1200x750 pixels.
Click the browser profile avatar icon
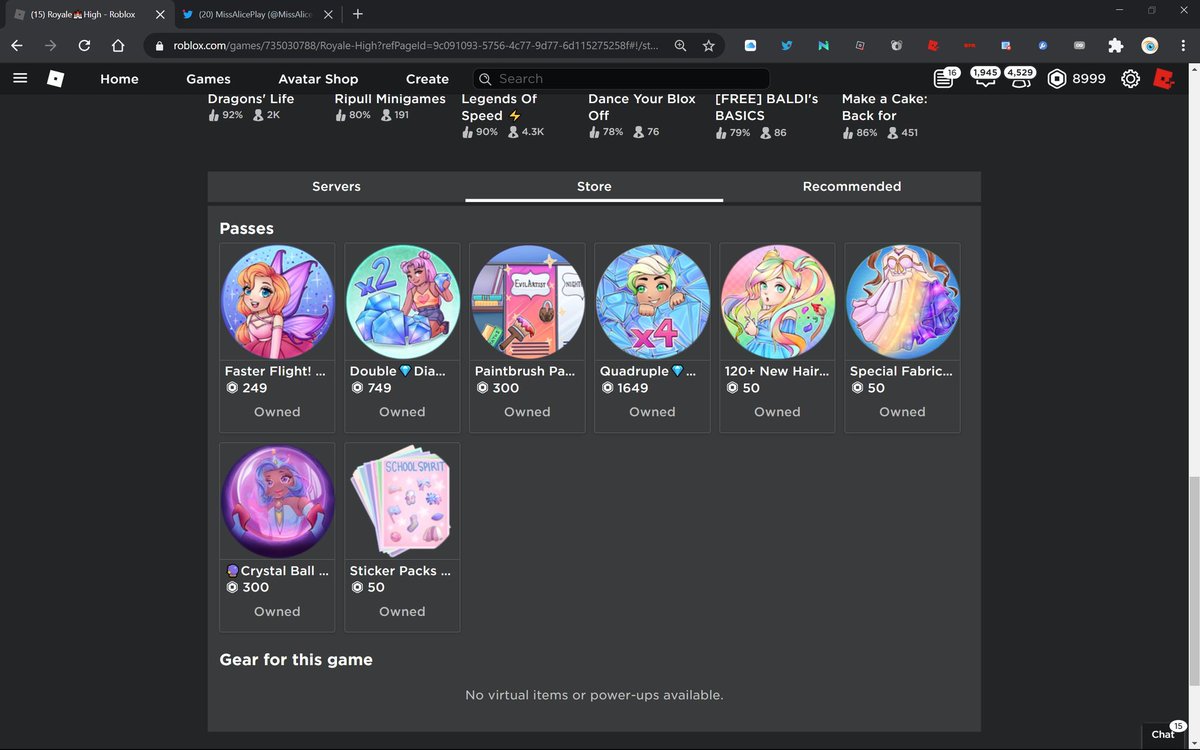click(x=1150, y=45)
